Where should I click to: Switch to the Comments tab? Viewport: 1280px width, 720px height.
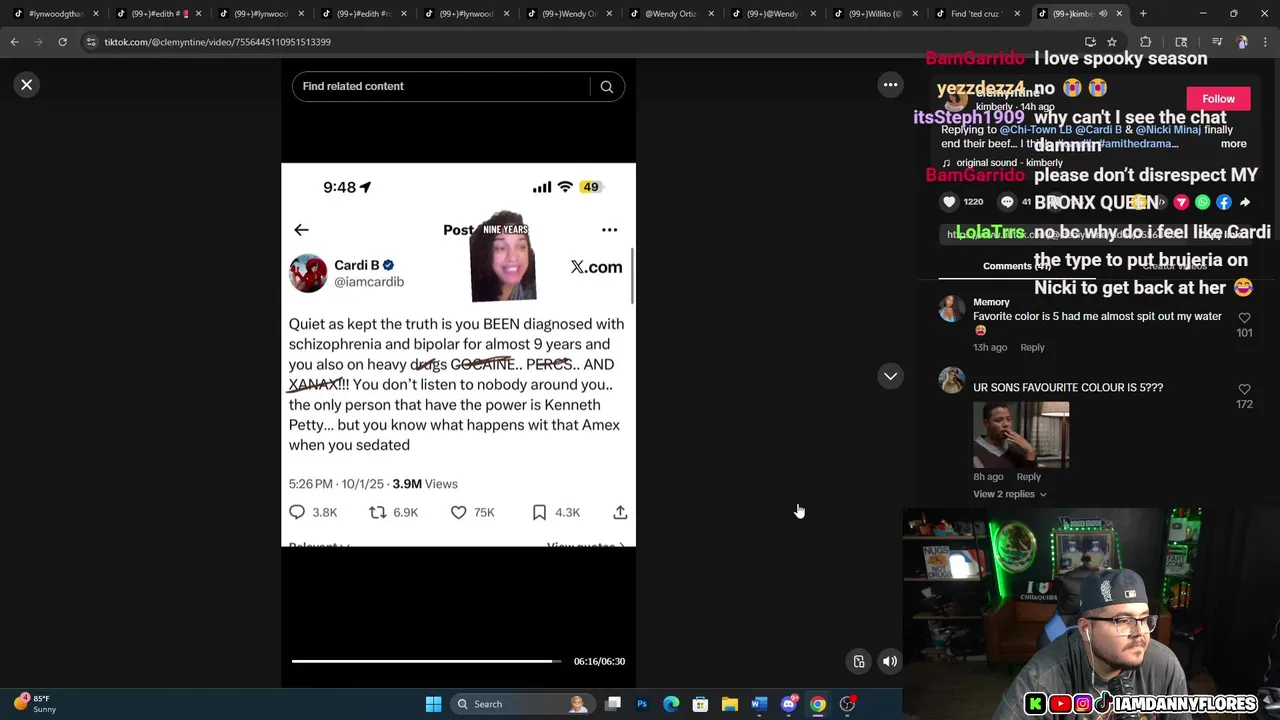click(x=1016, y=266)
